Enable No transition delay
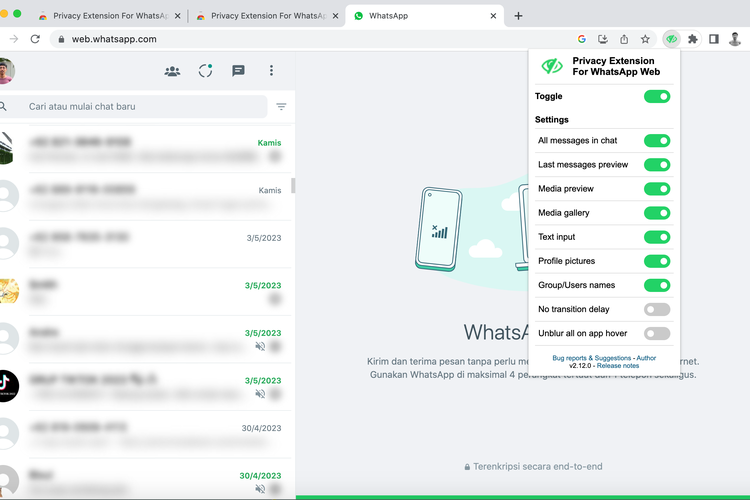This screenshot has height=500, width=750. 656,309
